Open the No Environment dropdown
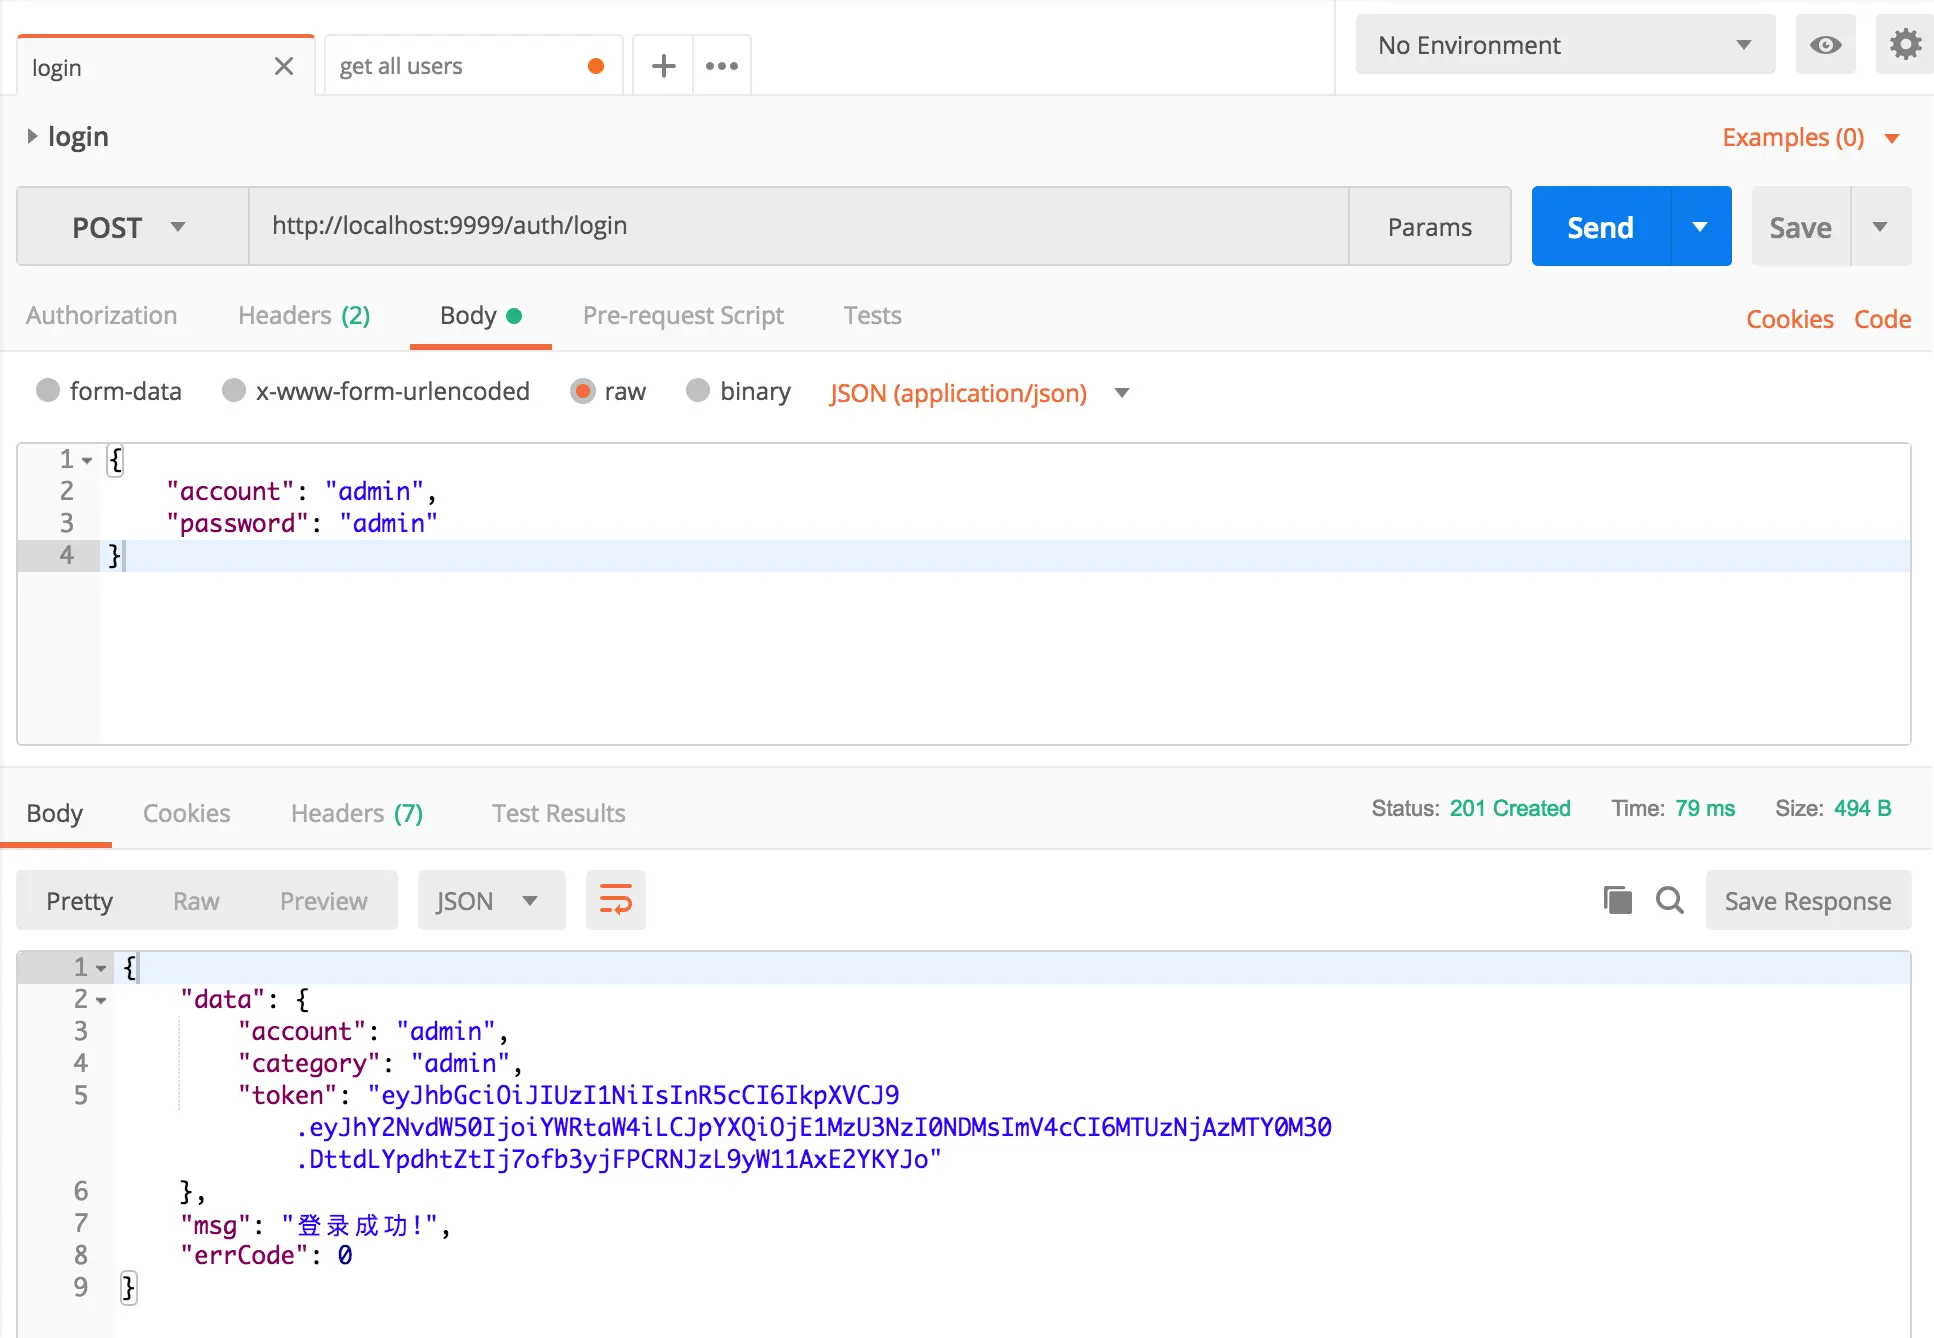 [1564, 45]
